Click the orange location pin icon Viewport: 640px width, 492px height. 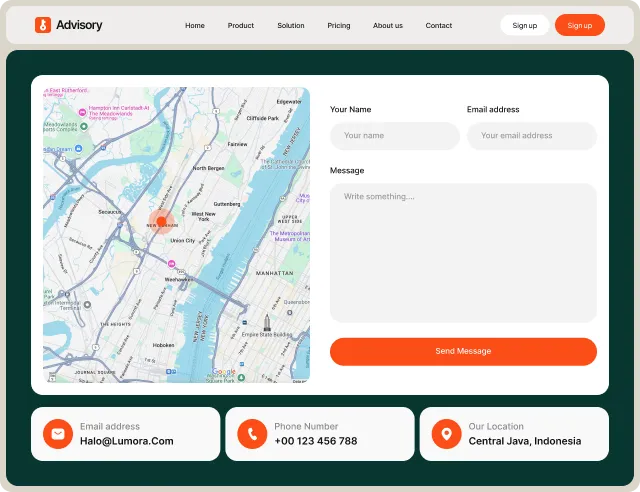[x=447, y=434]
